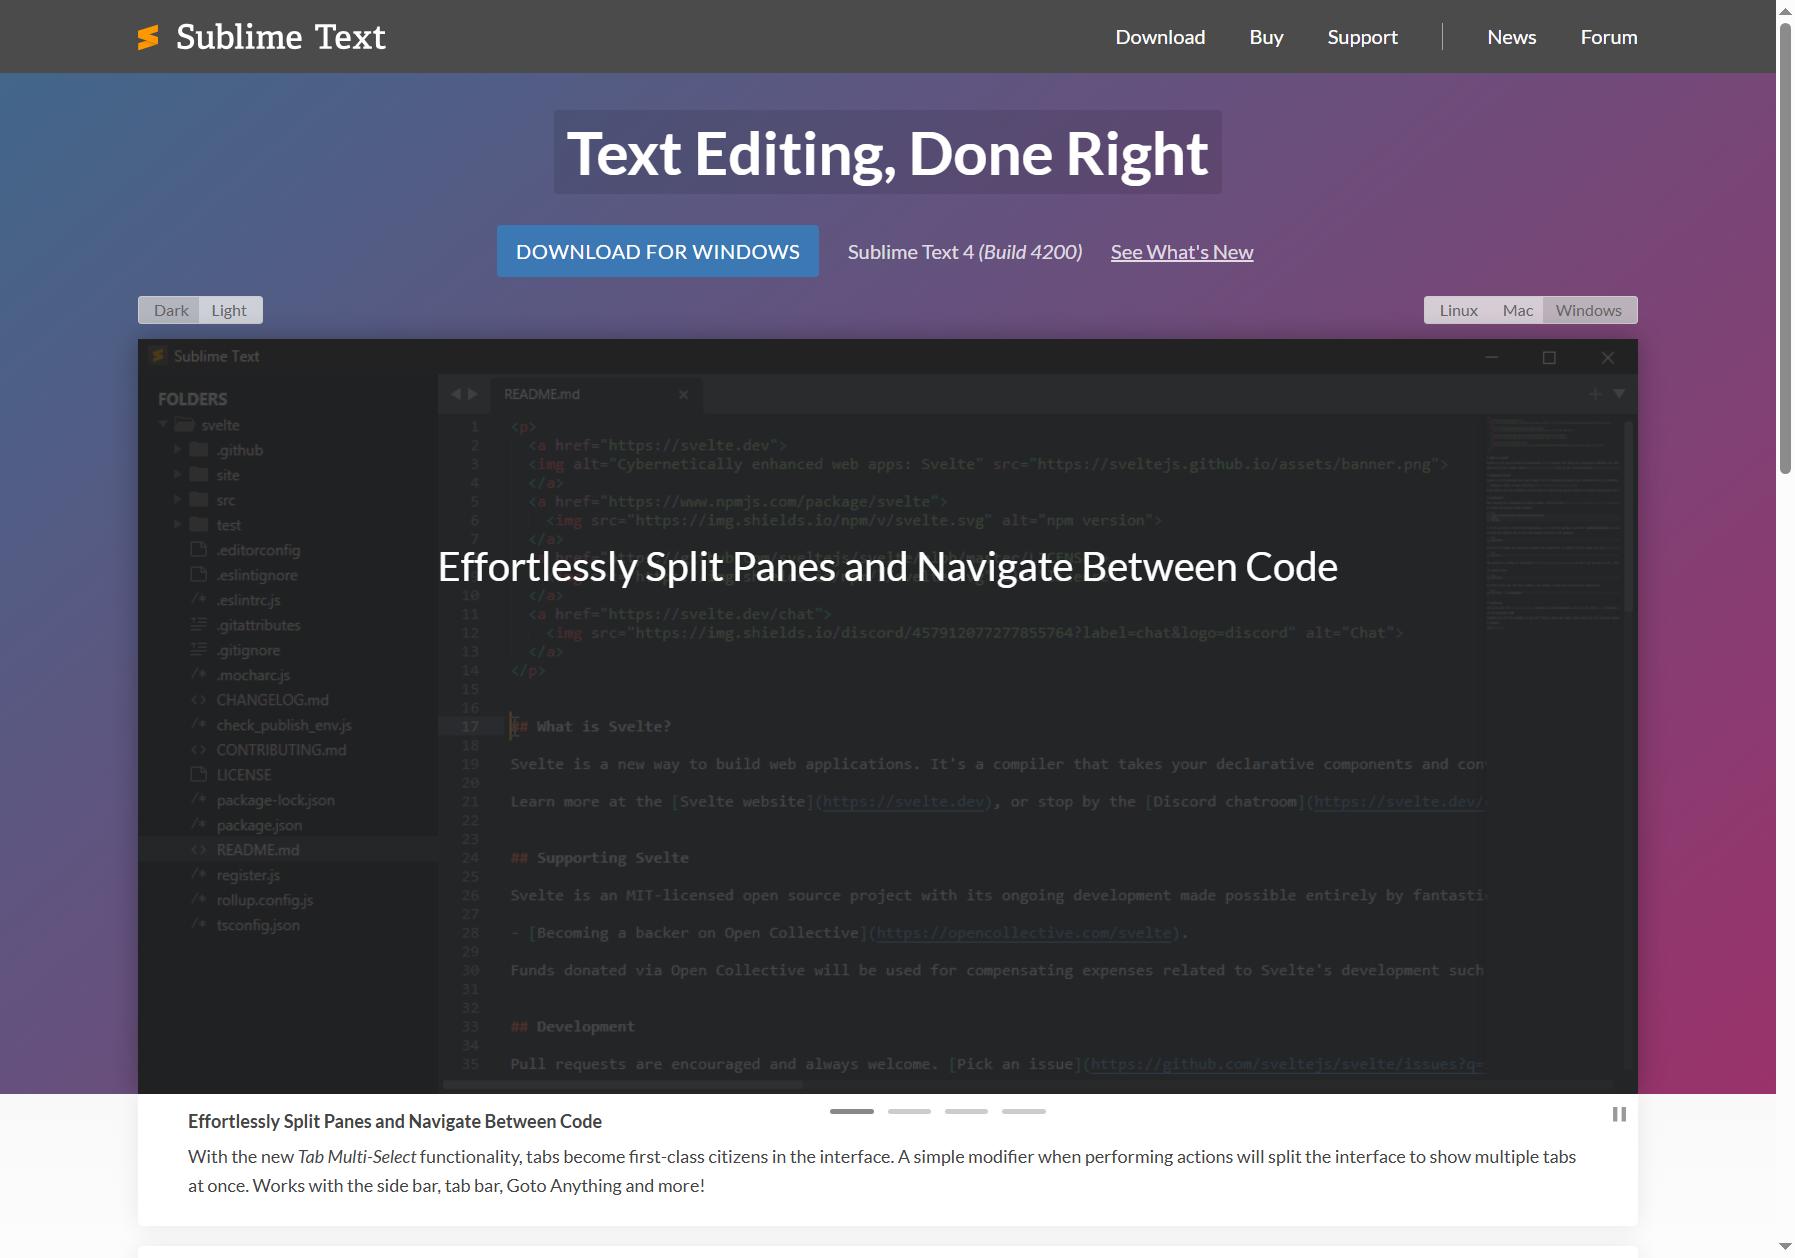The height and width of the screenshot is (1258, 1795).
Task: Open package.json in the sidebar
Action: (259, 825)
